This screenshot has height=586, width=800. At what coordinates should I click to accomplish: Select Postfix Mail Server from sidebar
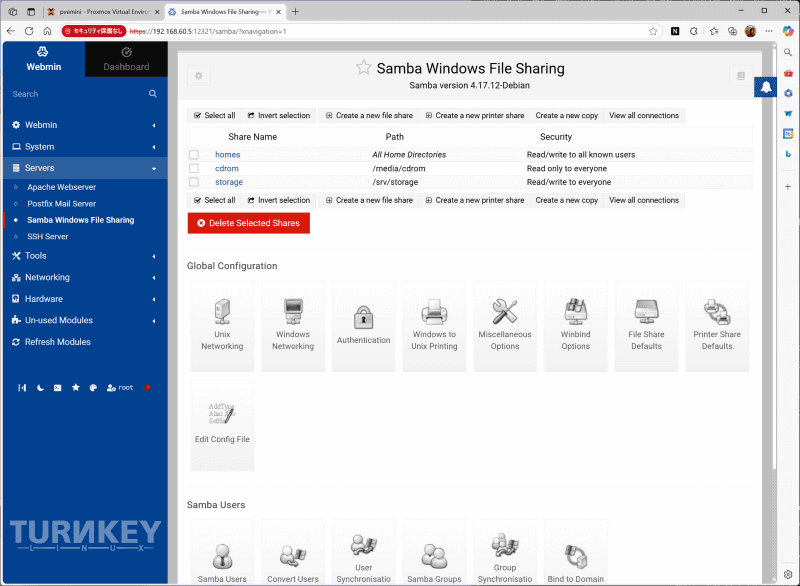click(x=60, y=203)
